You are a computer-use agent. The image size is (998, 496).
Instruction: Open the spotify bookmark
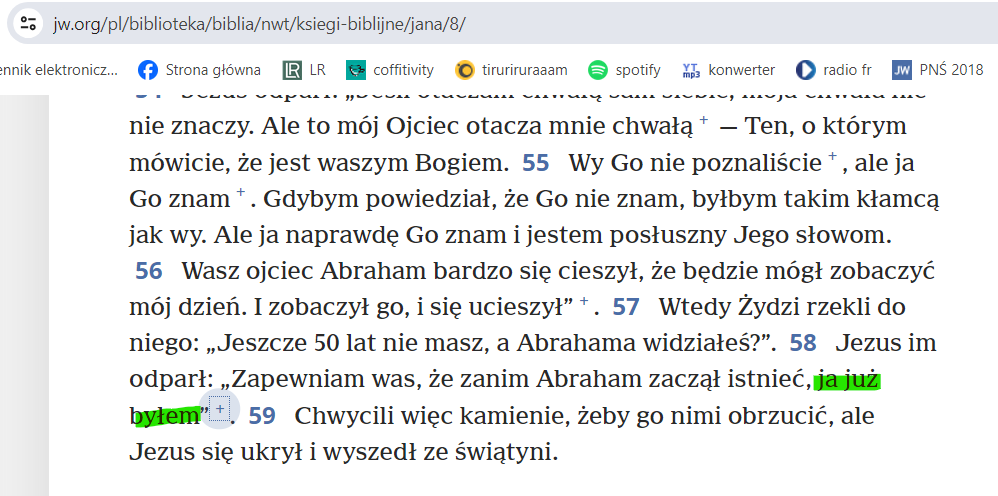625,70
